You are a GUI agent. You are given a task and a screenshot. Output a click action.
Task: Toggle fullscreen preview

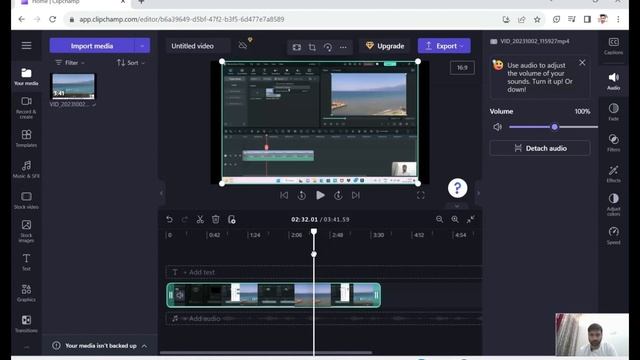pos(420,196)
